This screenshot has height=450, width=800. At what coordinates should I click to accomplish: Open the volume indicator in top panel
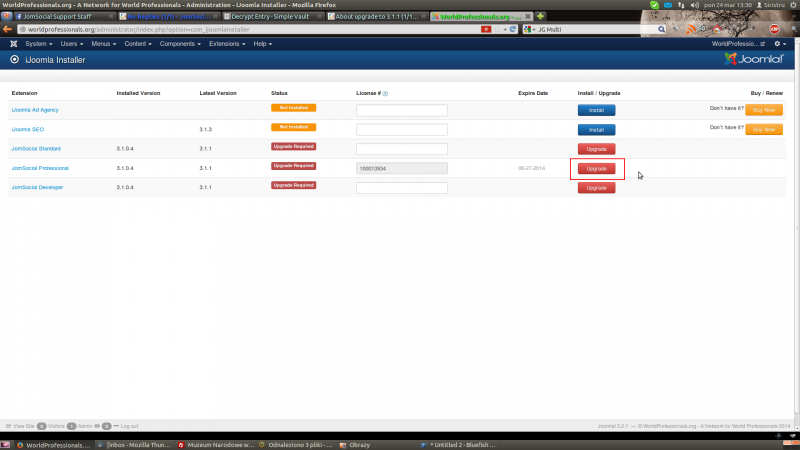tap(694, 5)
